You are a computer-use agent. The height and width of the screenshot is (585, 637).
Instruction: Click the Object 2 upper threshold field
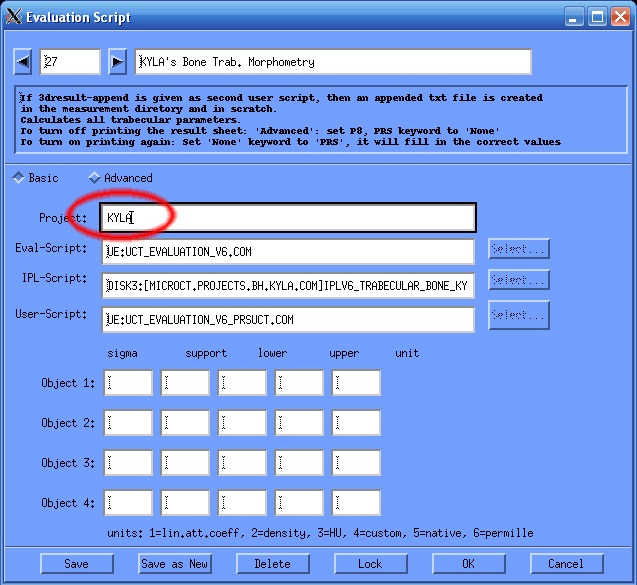[x=299, y=422]
